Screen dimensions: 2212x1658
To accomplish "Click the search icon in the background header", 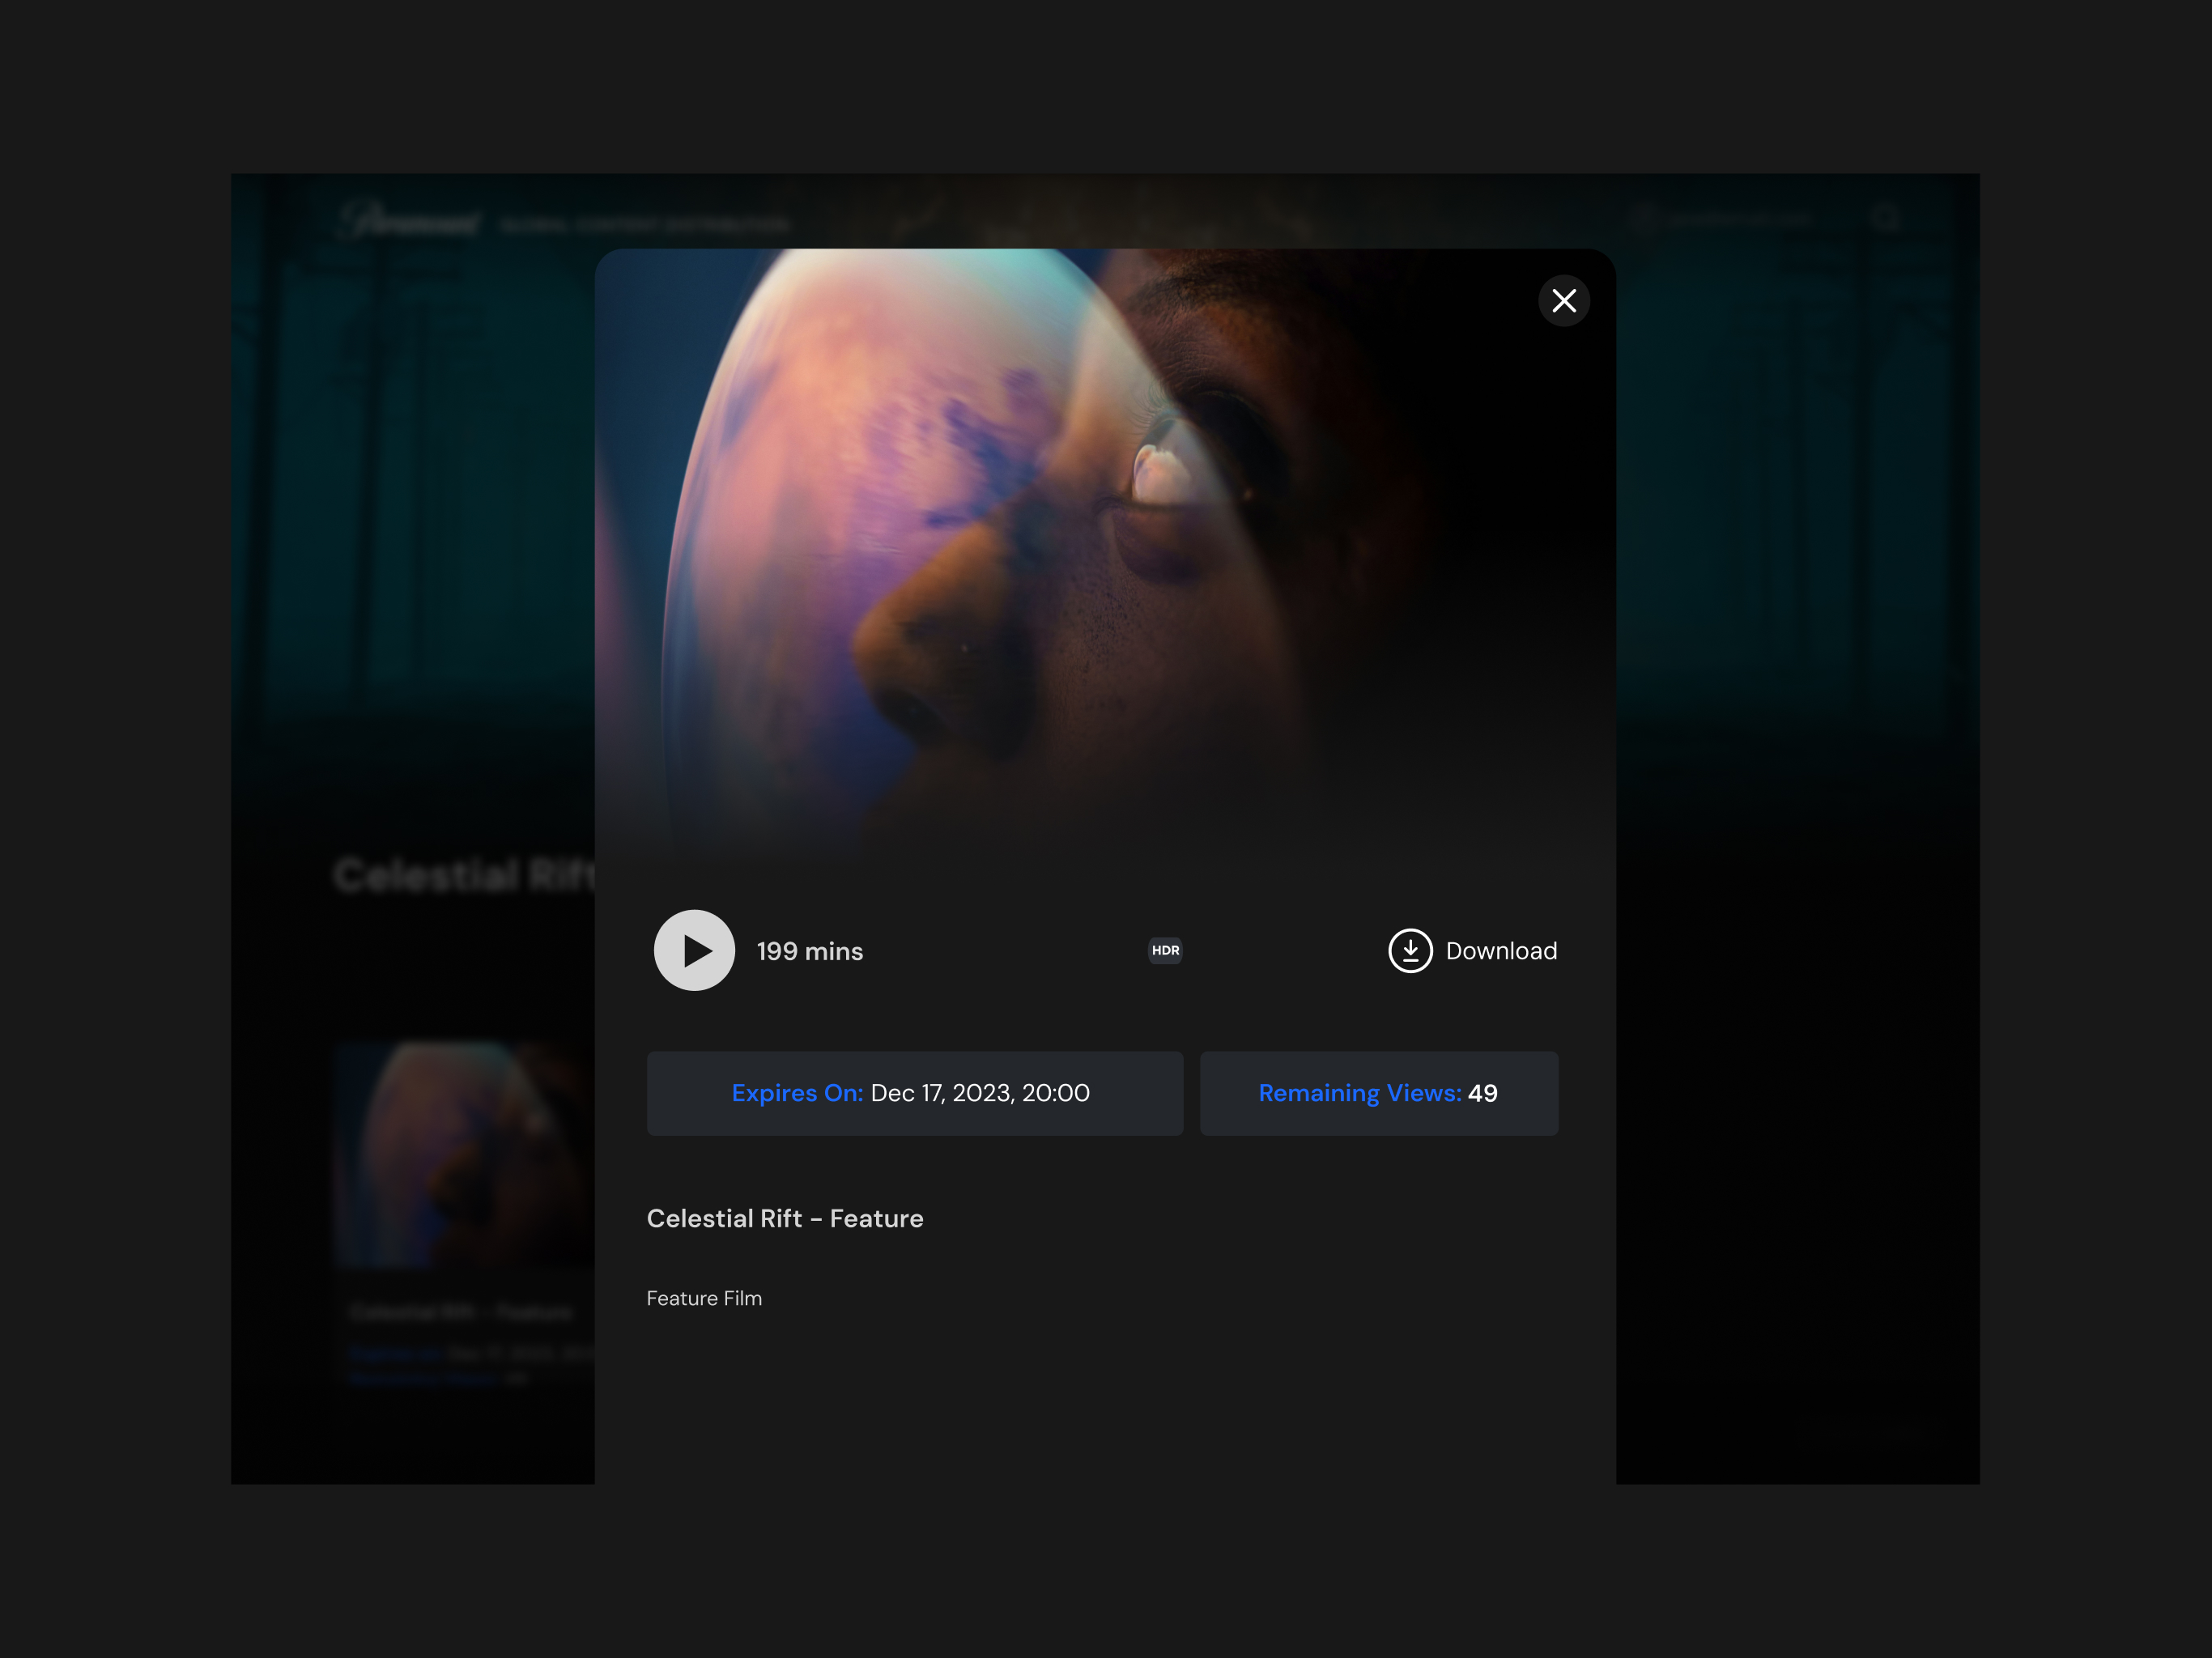I will pyautogui.click(x=1885, y=218).
